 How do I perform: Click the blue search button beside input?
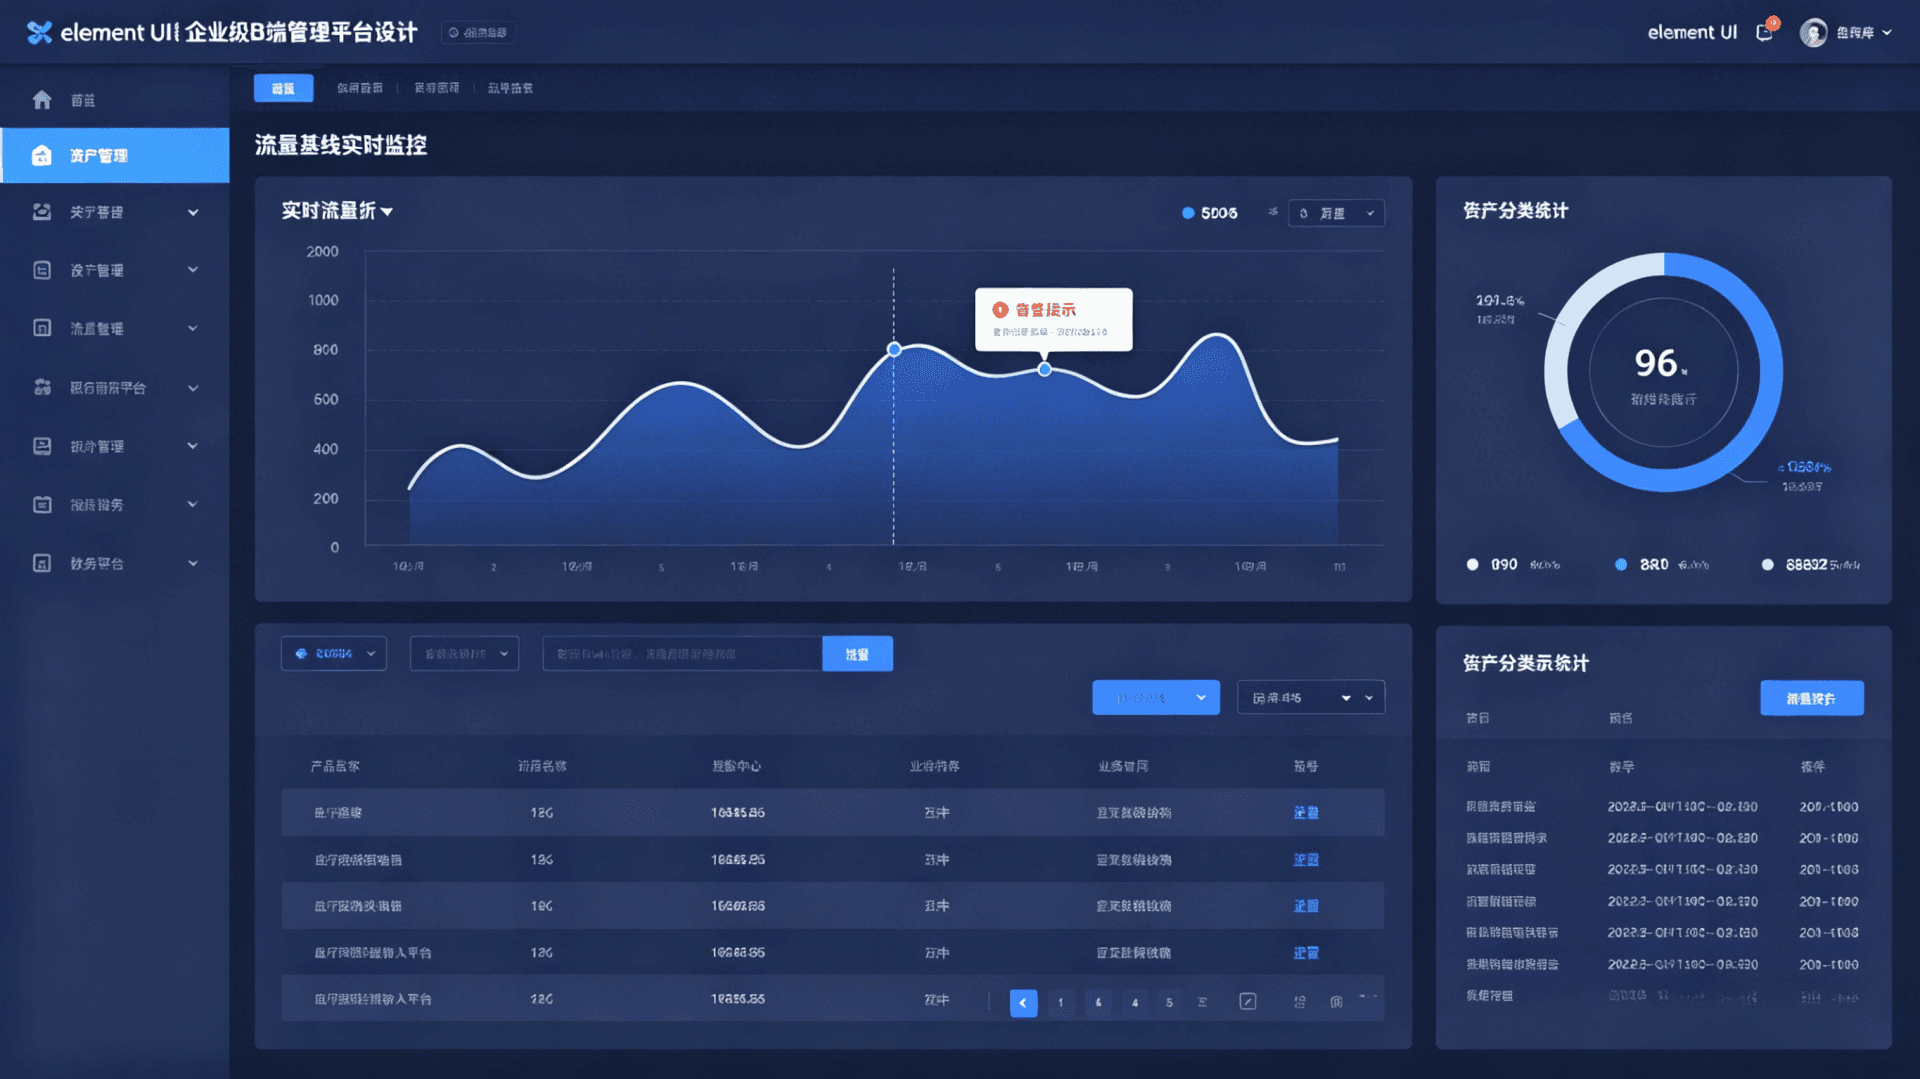tap(857, 654)
